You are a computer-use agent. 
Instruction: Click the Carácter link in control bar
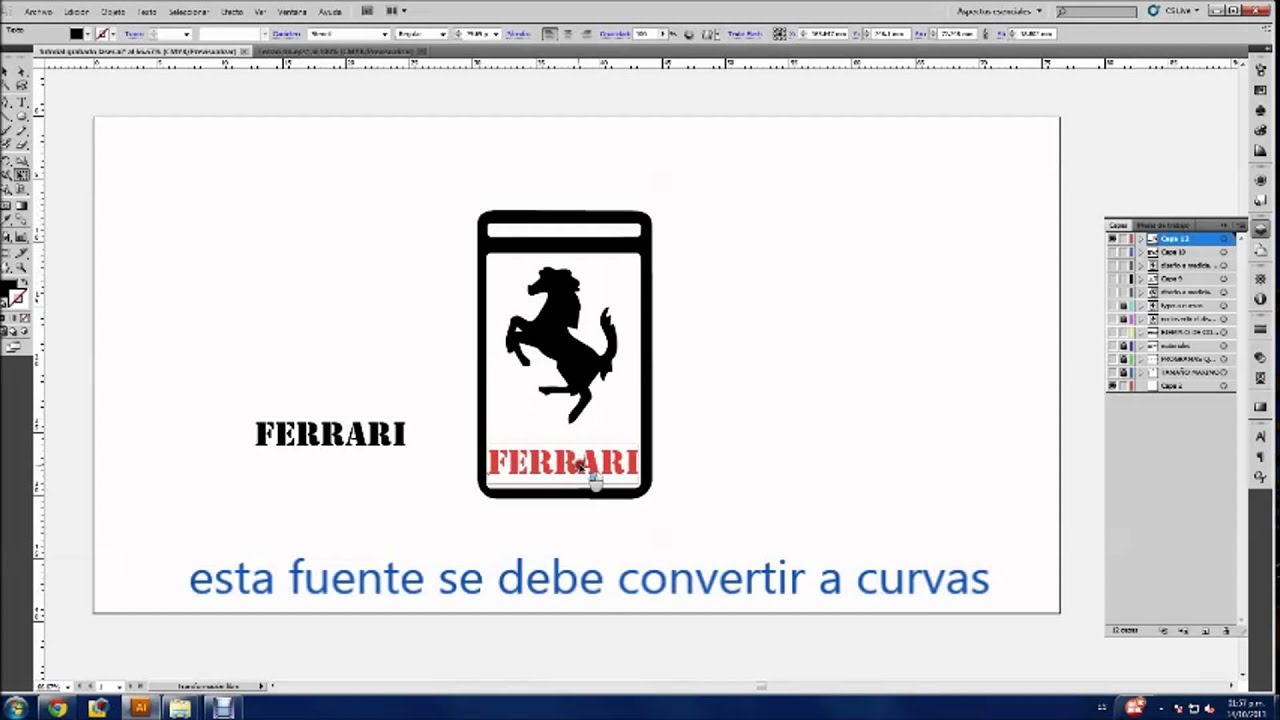tap(287, 33)
